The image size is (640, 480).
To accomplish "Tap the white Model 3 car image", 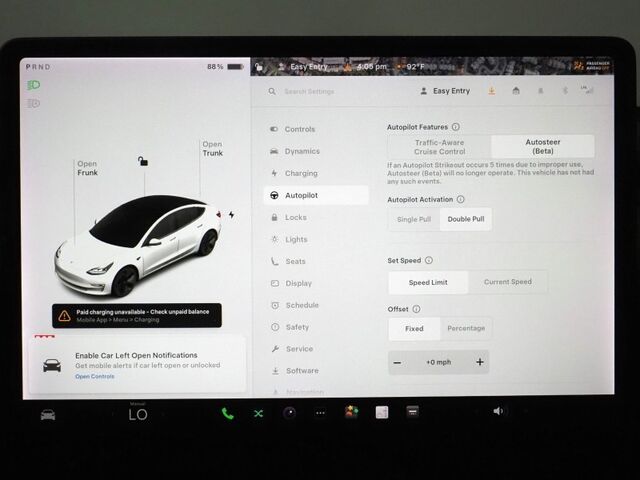I will pos(138,245).
